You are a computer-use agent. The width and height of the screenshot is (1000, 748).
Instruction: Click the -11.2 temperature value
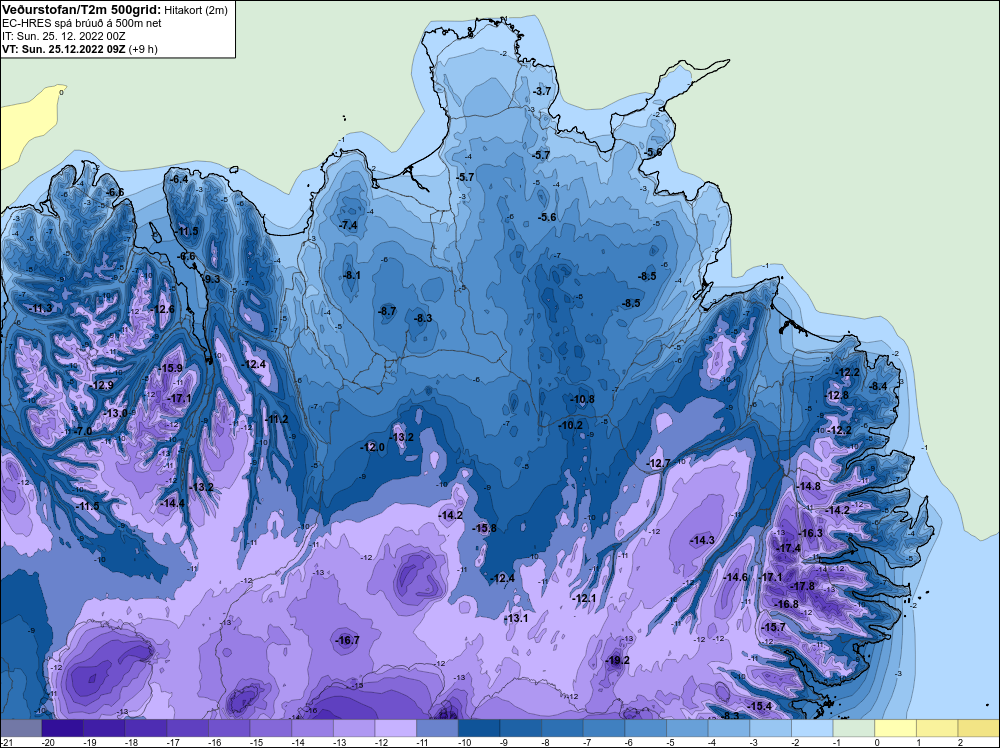point(276,419)
